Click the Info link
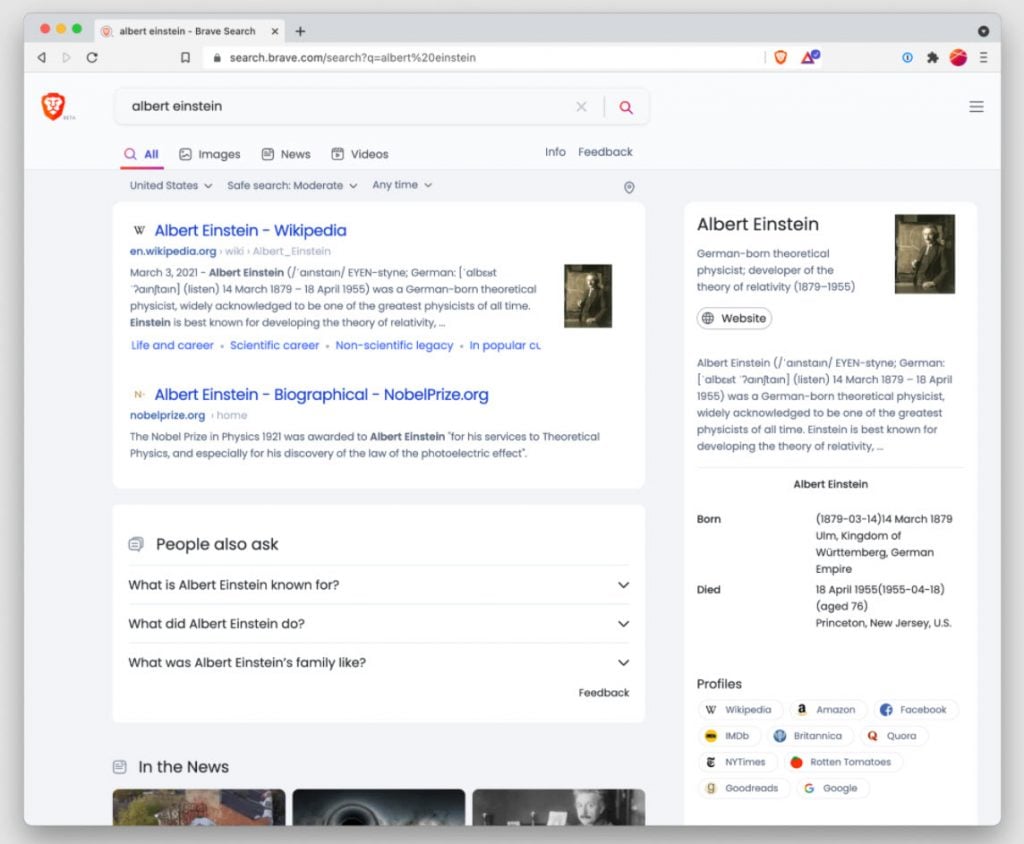1024x844 pixels. [555, 152]
